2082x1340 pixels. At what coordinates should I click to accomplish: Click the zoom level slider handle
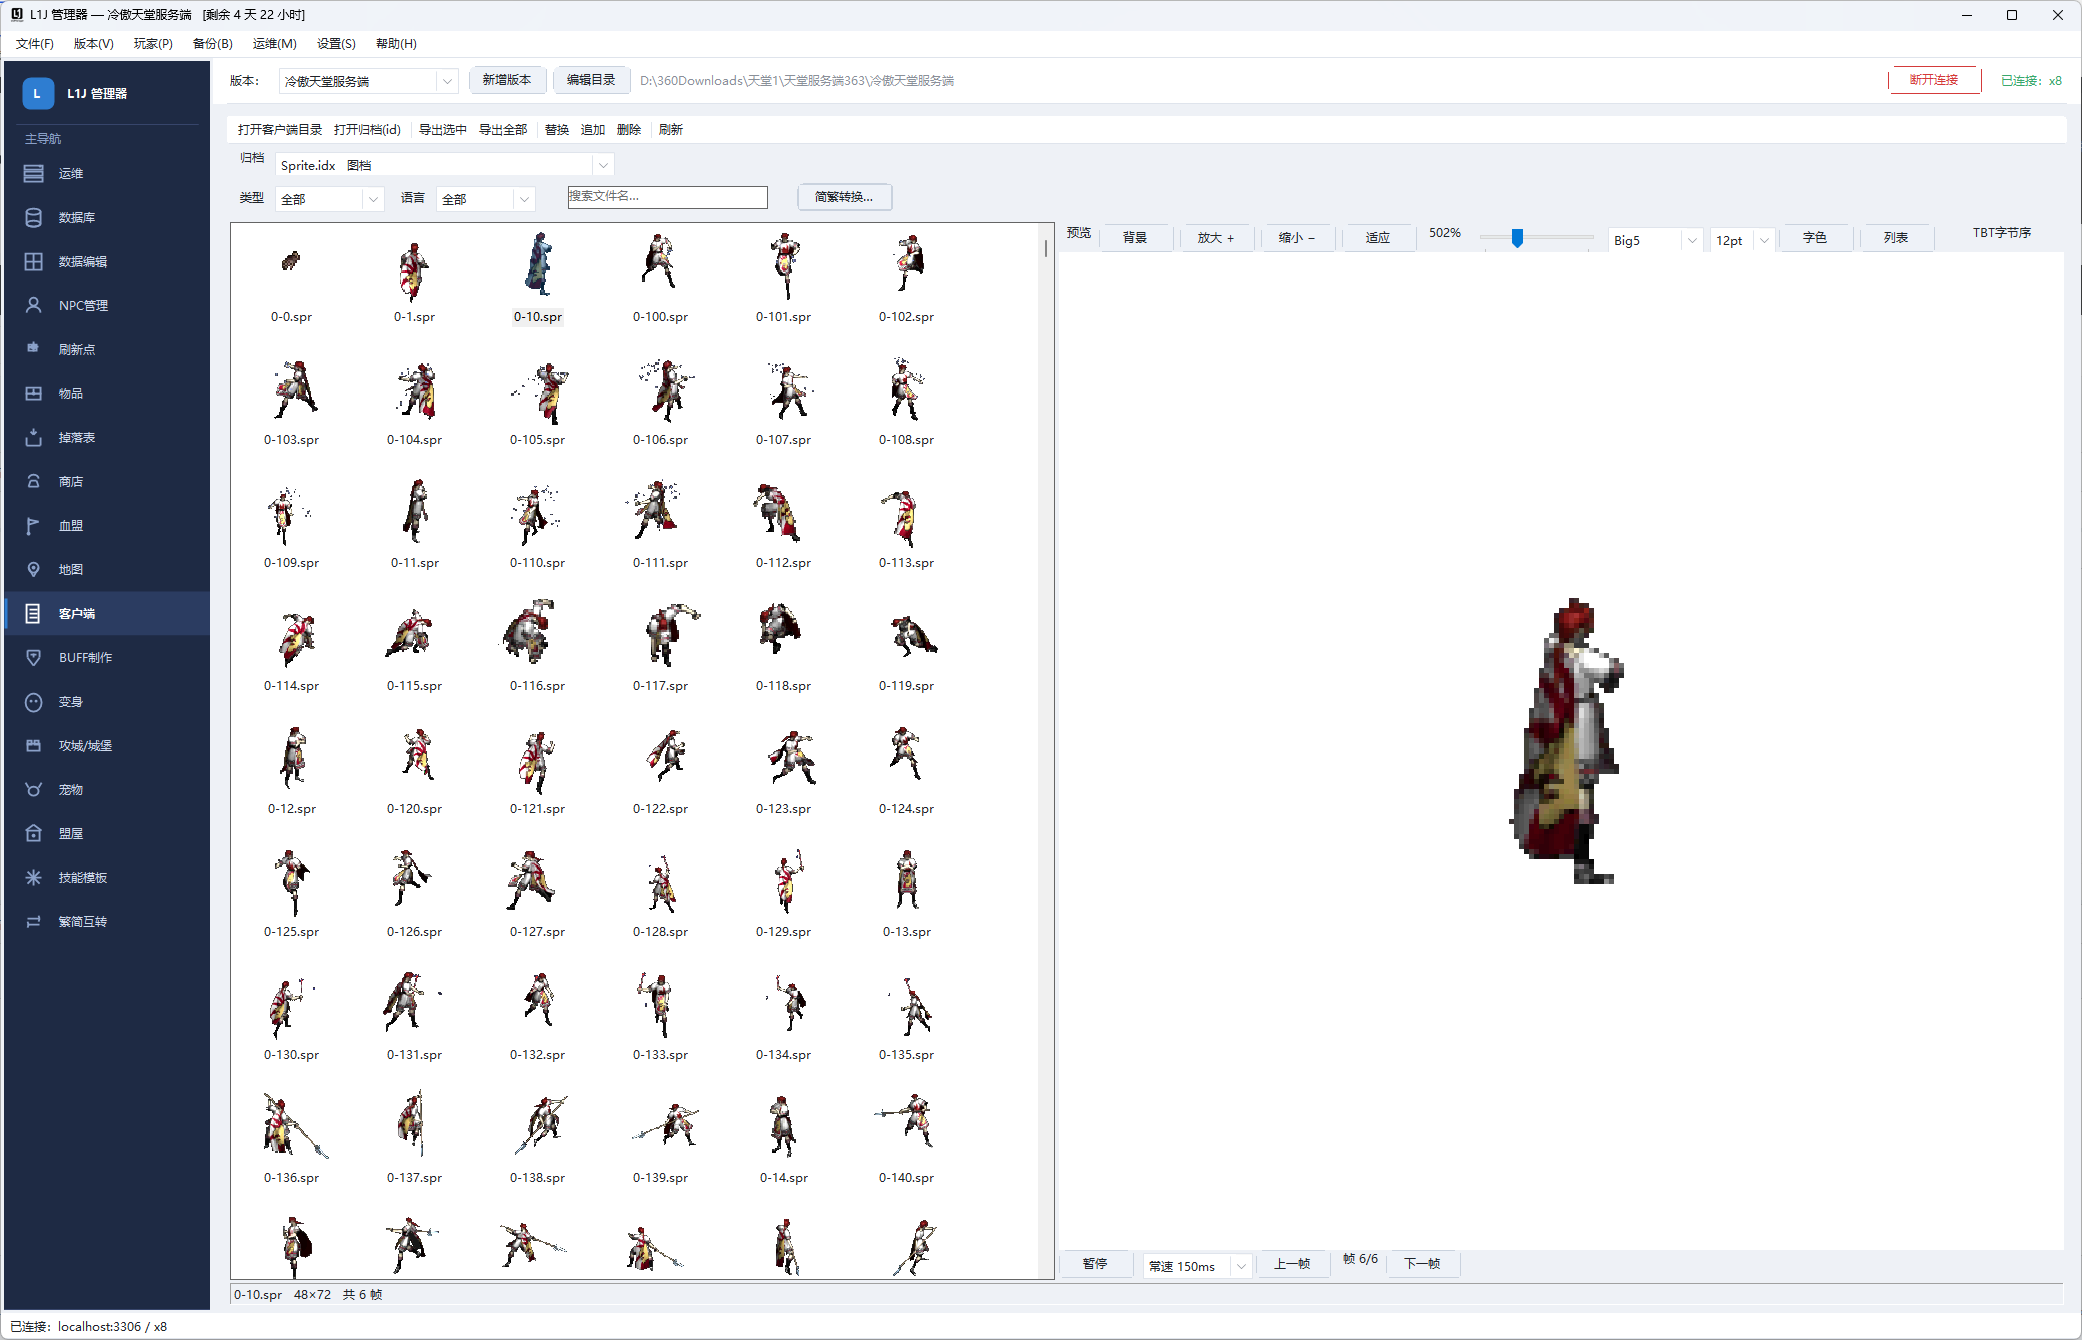[1517, 238]
